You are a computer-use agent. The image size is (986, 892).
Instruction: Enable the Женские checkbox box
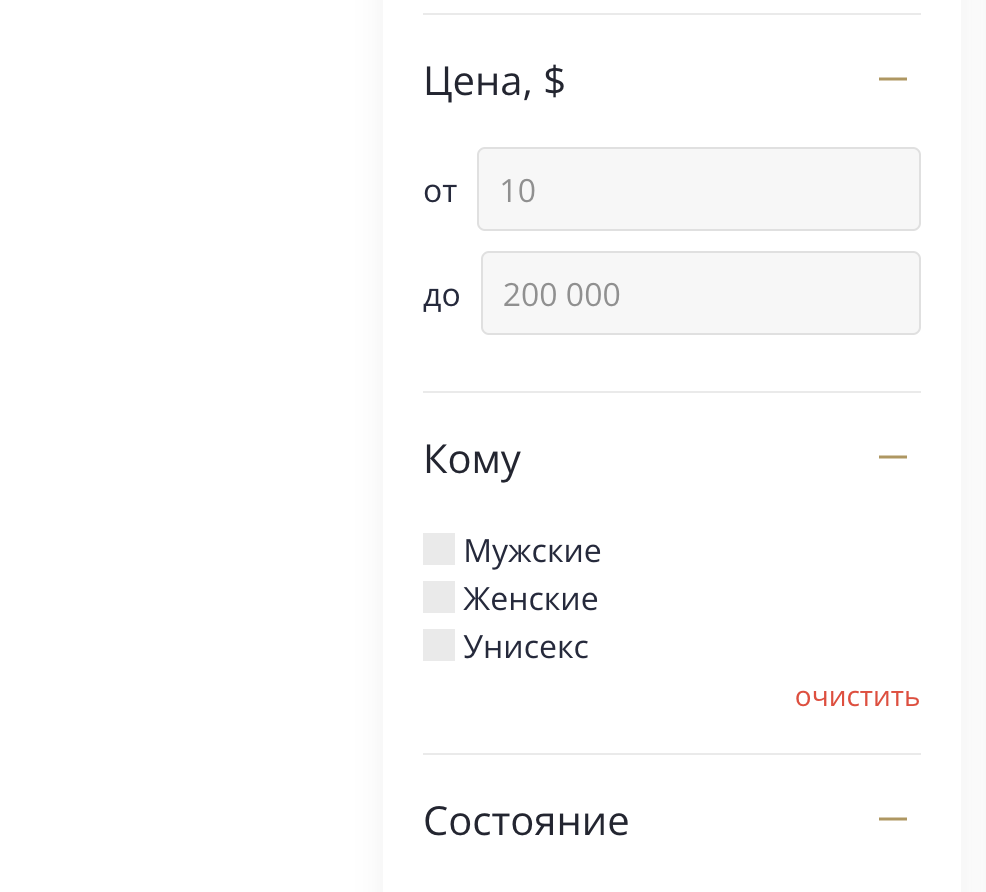point(439,597)
